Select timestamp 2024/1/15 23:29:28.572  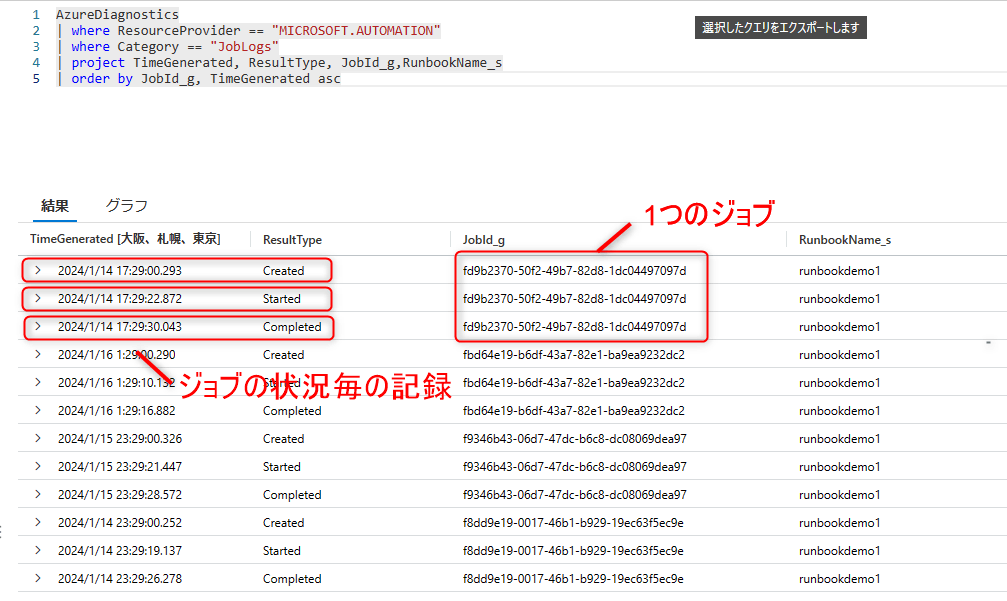[x=120, y=494]
